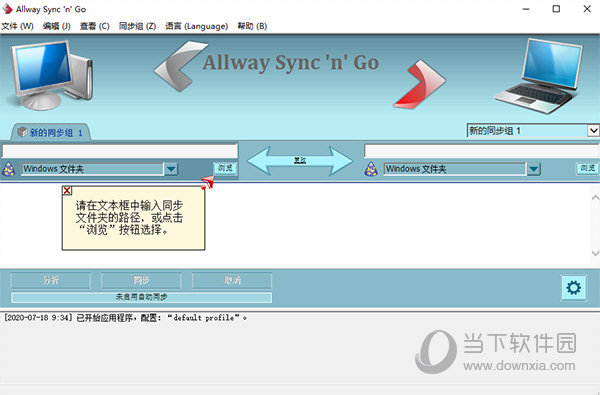Click the scrollbar down arrow
600x395 pixels.
click(595, 253)
